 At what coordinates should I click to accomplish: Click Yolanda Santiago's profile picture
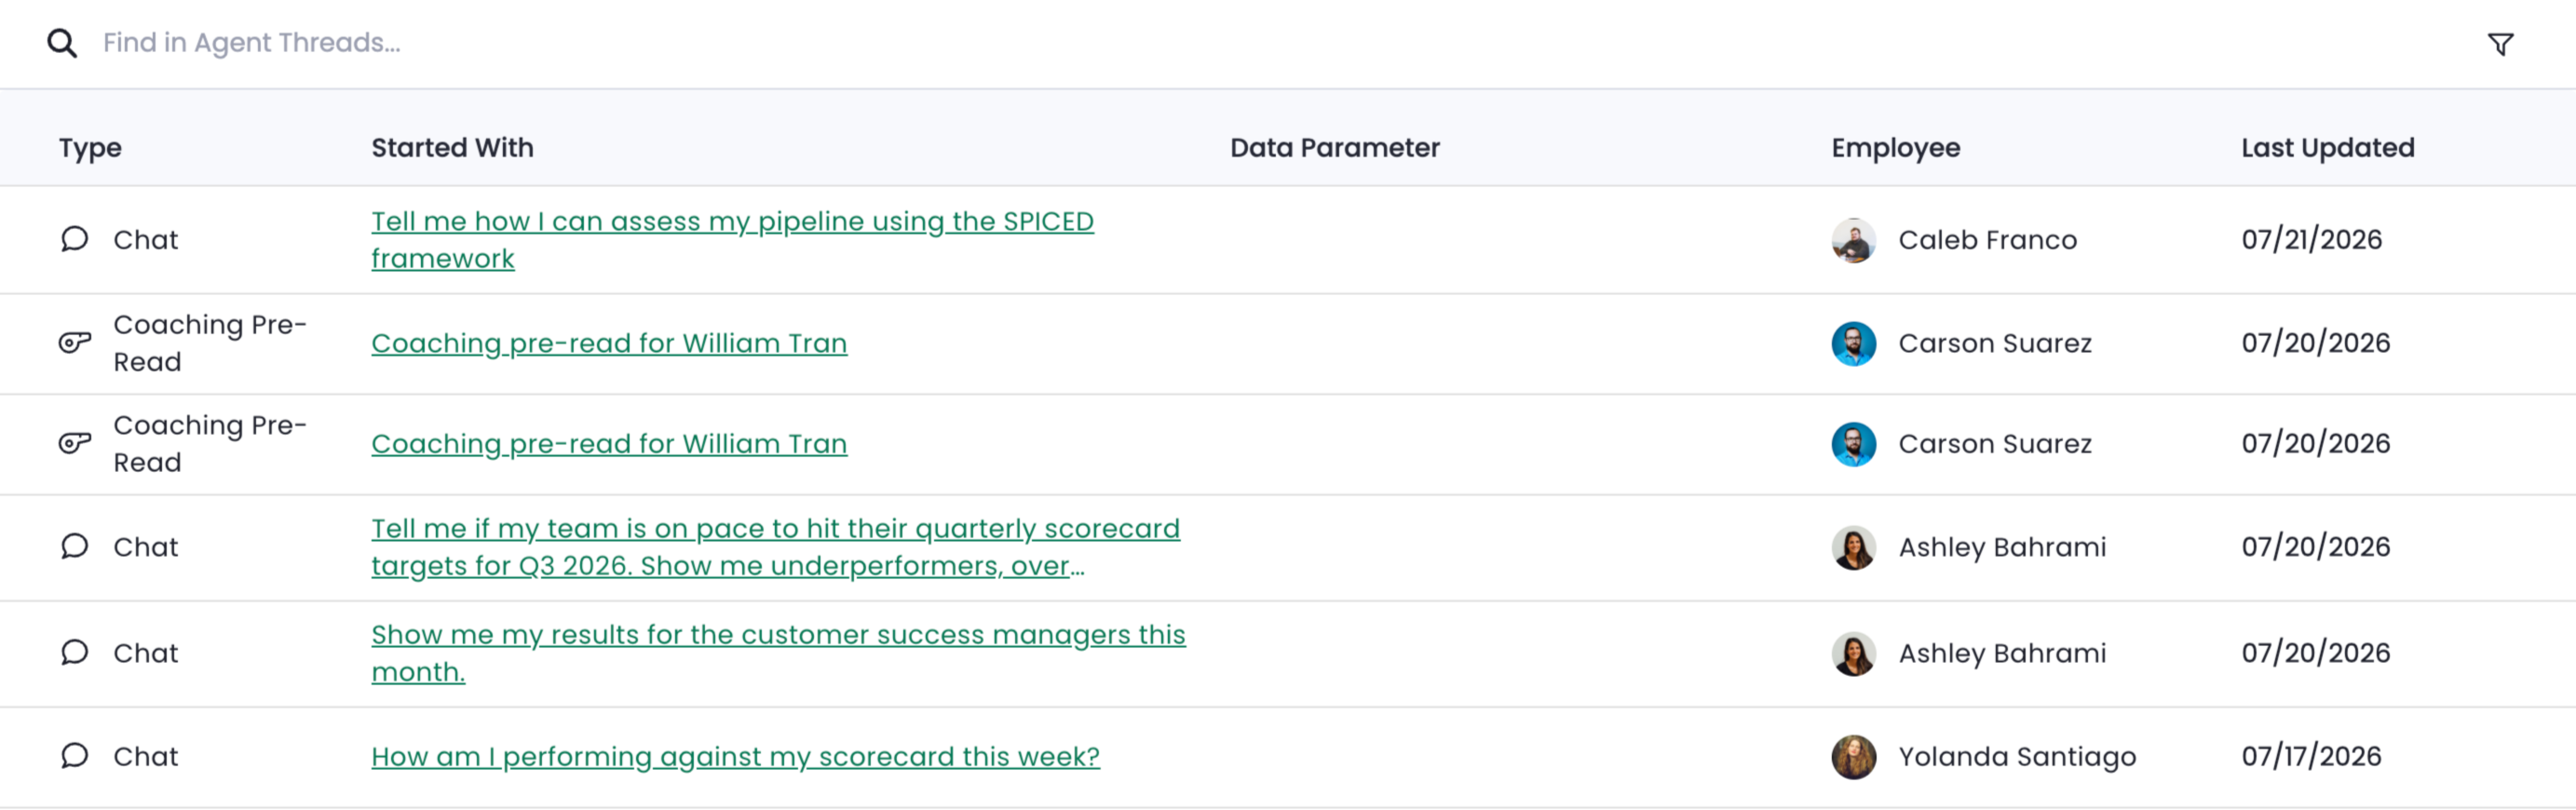(1853, 757)
